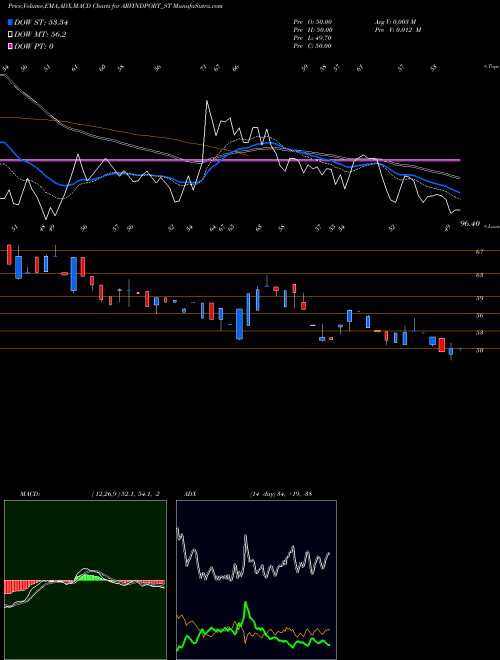
Task: Click the 63 price axis label
Action: click(x=479, y=275)
